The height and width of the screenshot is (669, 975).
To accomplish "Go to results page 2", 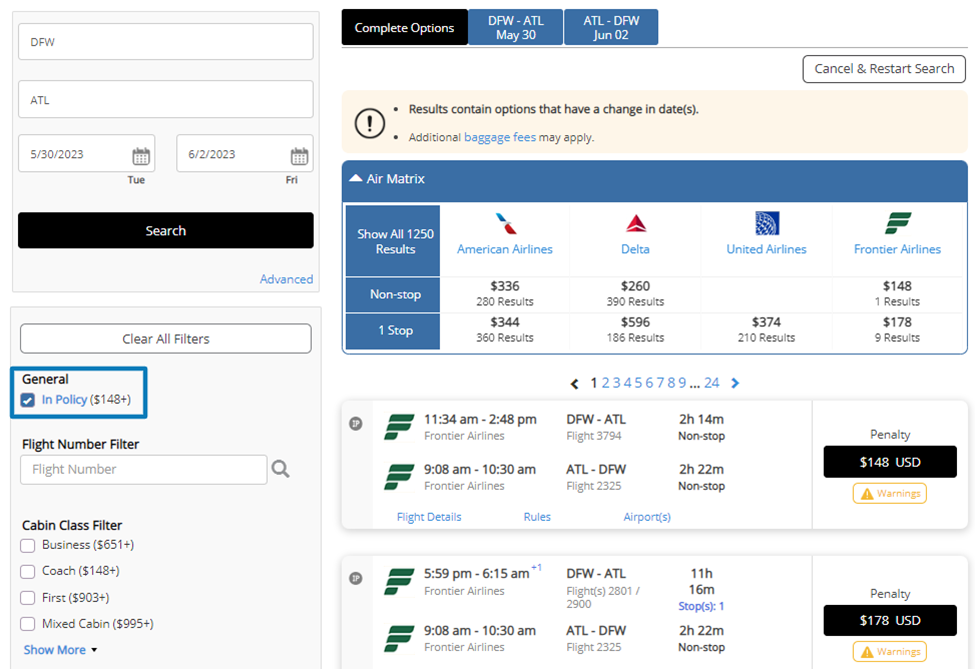I will tap(605, 383).
